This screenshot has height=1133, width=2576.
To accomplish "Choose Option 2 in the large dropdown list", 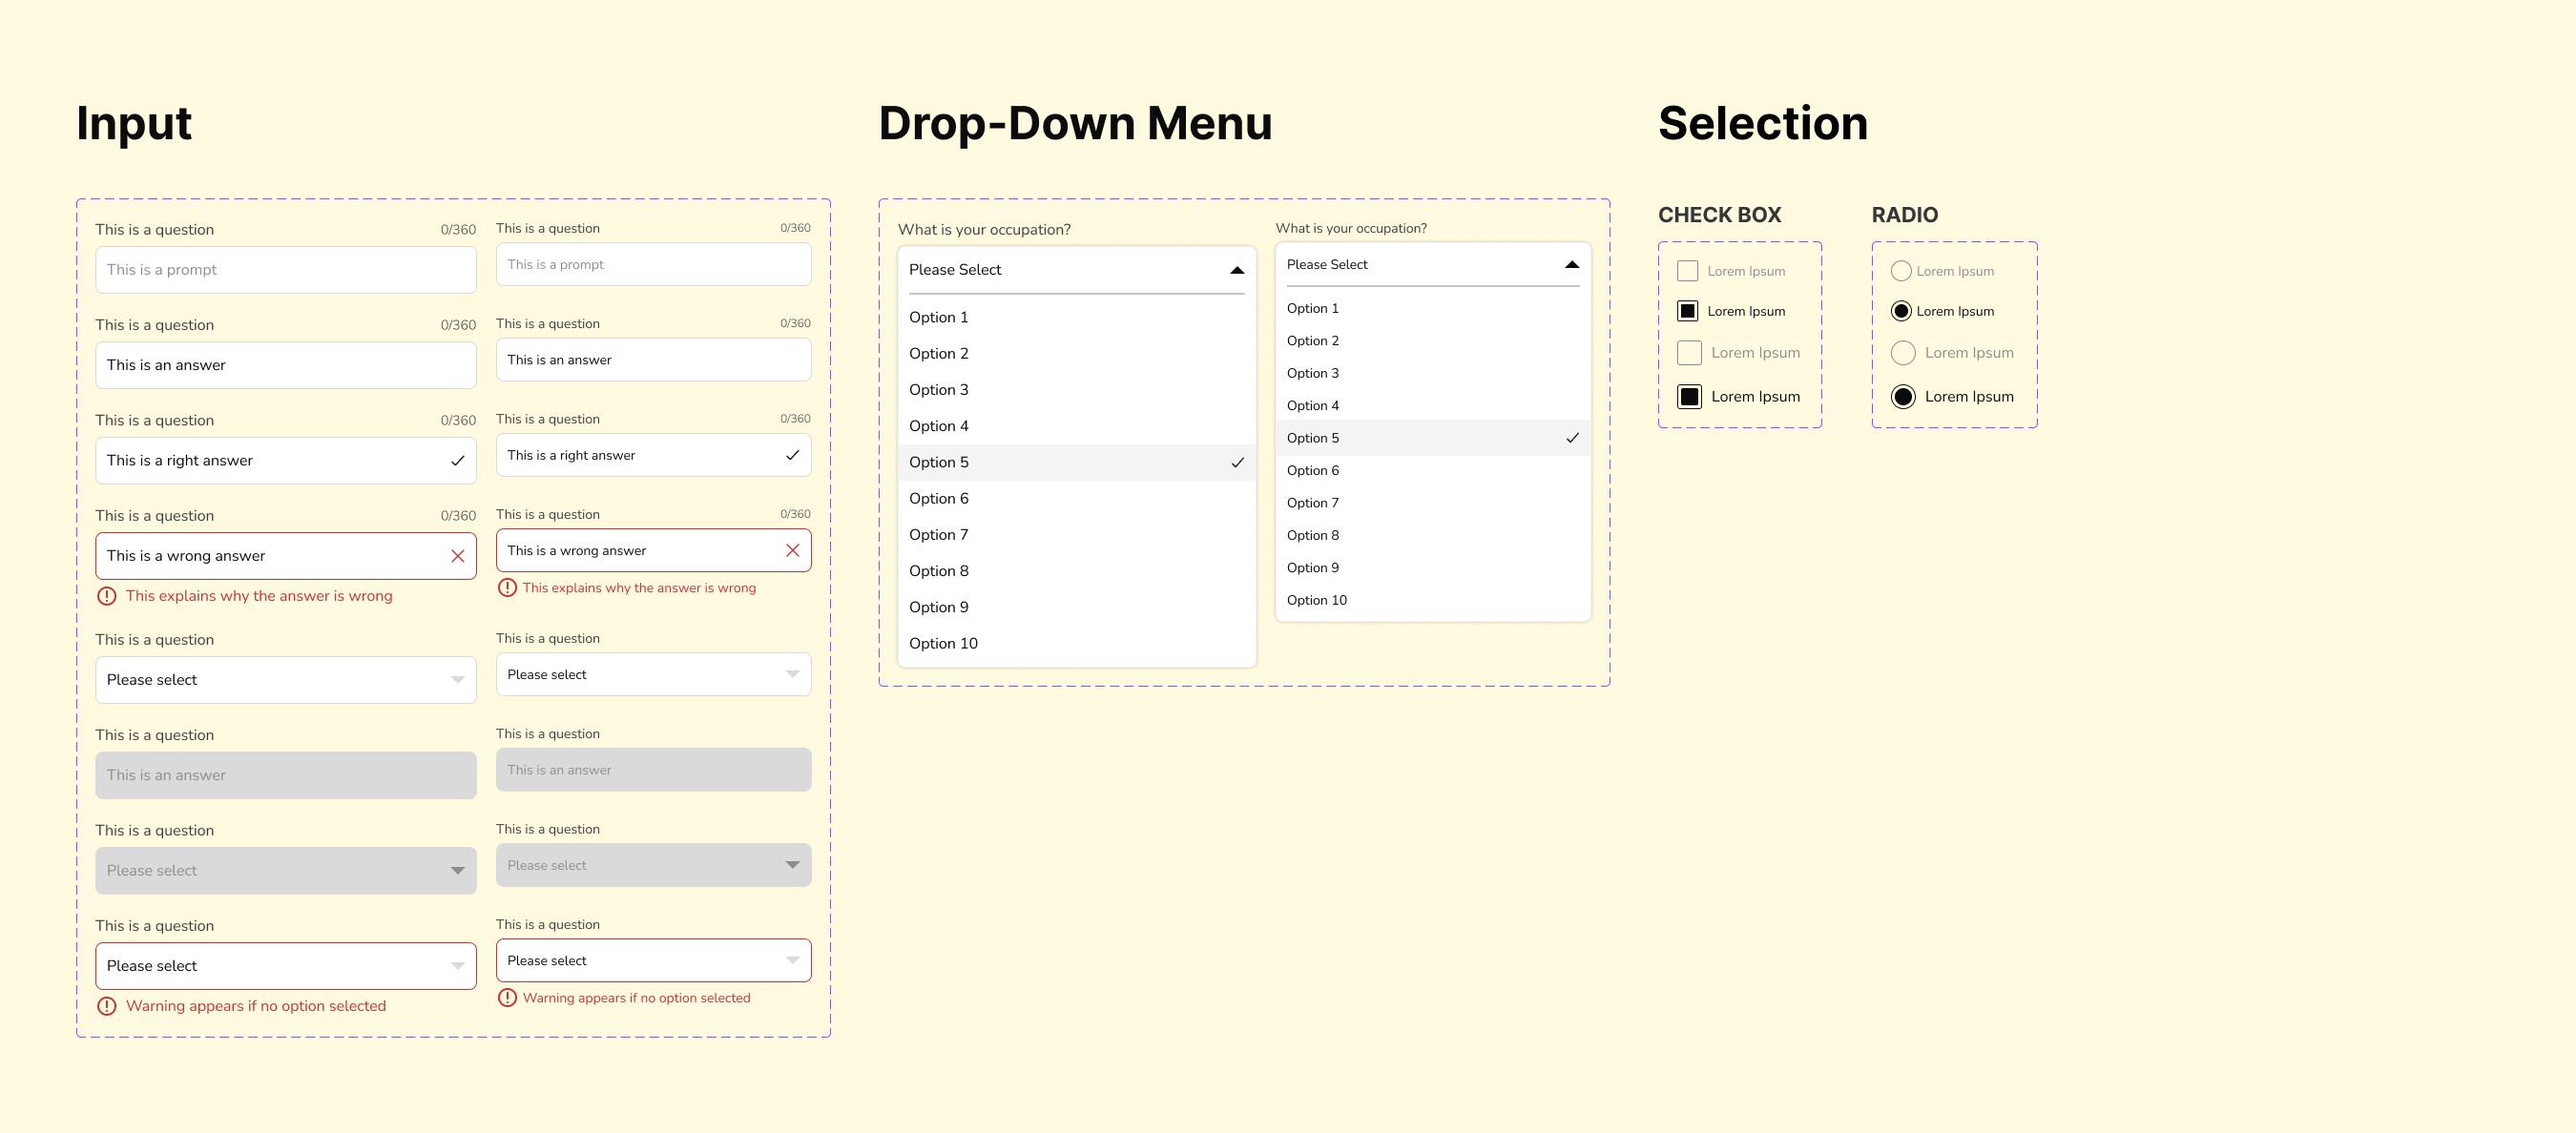I will (938, 354).
